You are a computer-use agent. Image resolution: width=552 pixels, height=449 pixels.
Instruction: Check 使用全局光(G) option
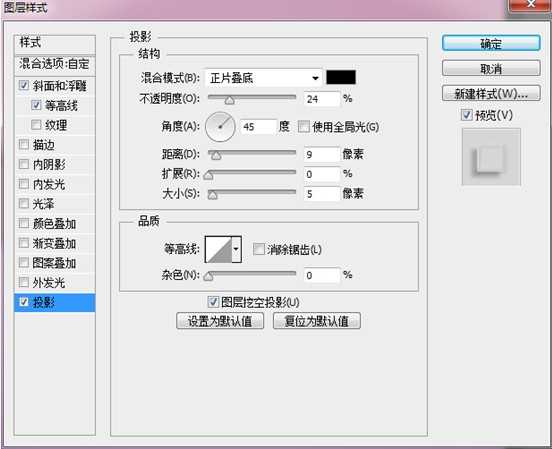pyautogui.click(x=303, y=126)
